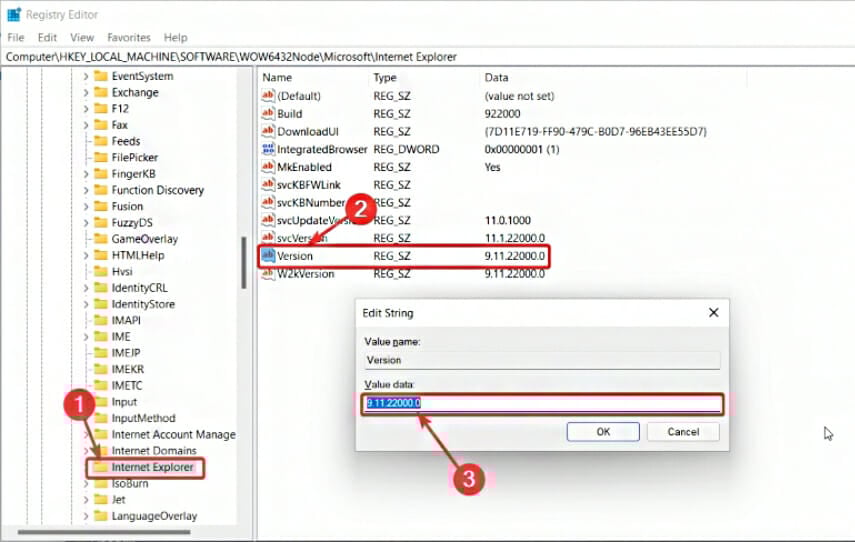Screen dimensions: 855x542
Task: Select the Internet Domains key
Action: pyautogui.click(x=154, y=451)
